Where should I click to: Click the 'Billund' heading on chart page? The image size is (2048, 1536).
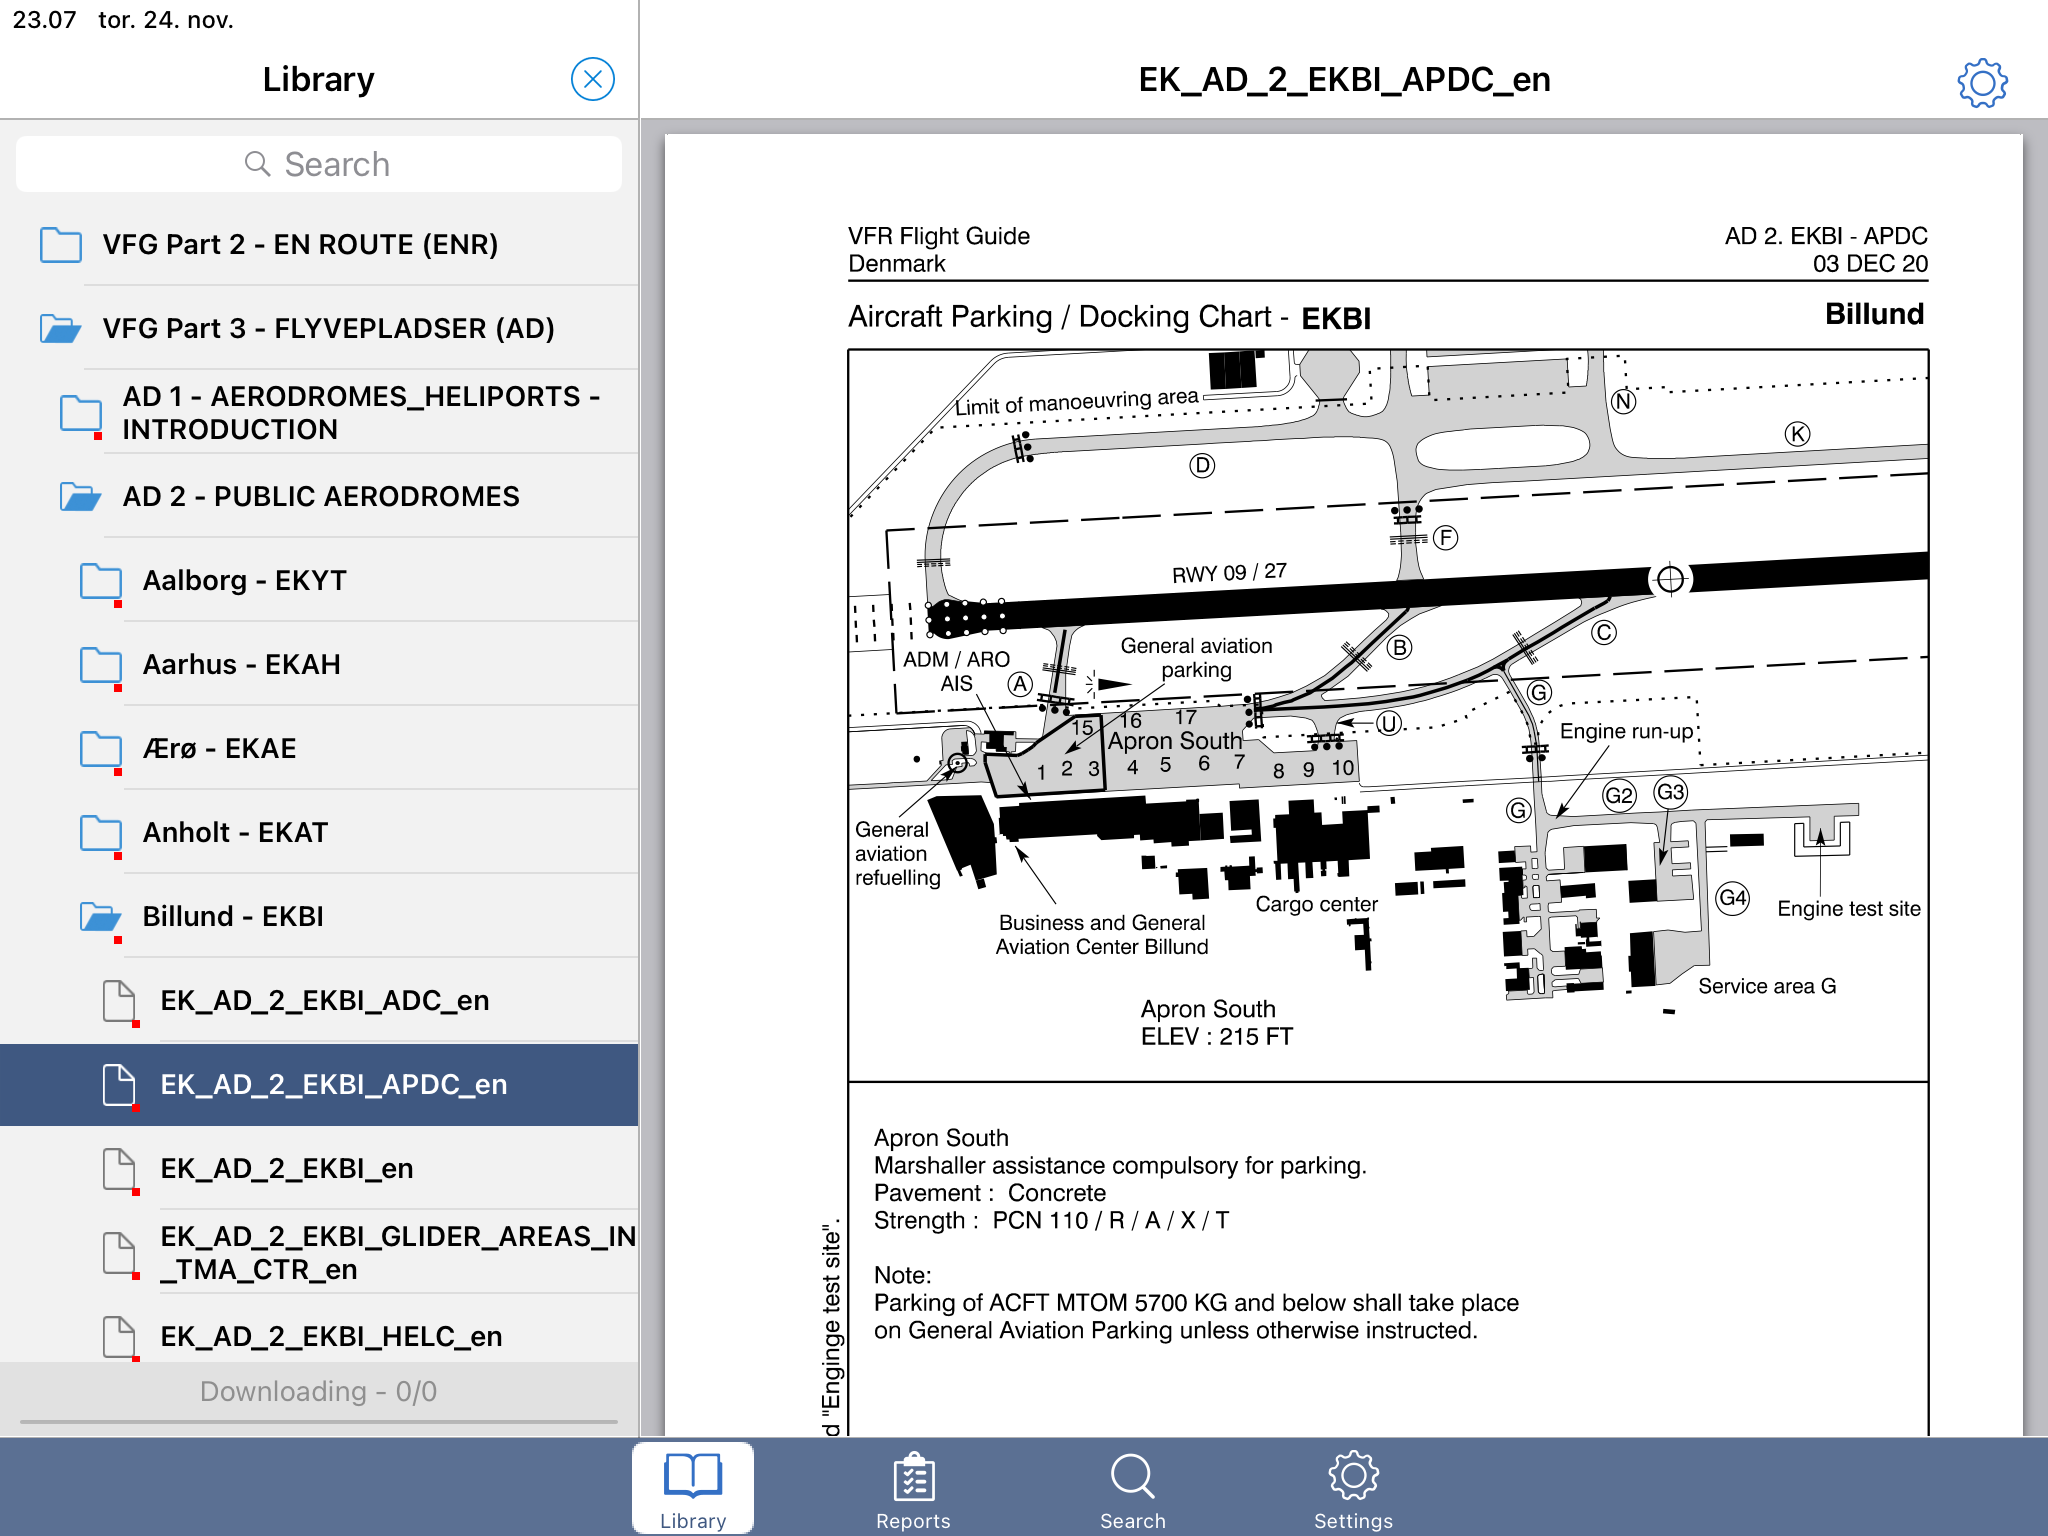[x=1874, y=314]
